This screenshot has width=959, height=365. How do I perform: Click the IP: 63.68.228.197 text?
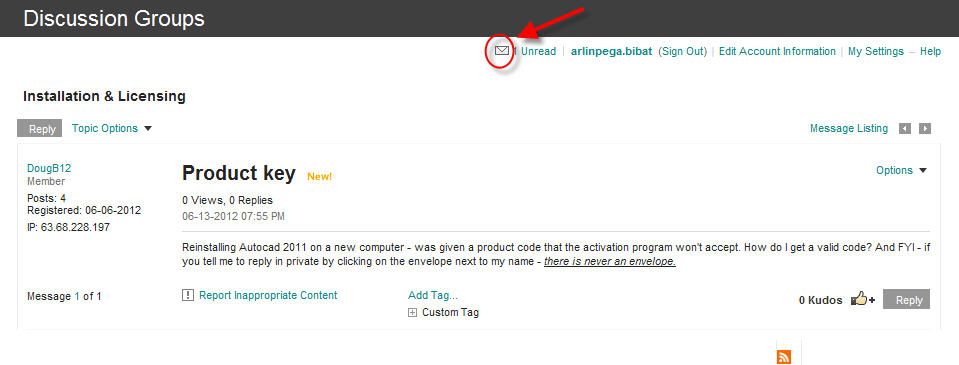[x=68, y=227]
